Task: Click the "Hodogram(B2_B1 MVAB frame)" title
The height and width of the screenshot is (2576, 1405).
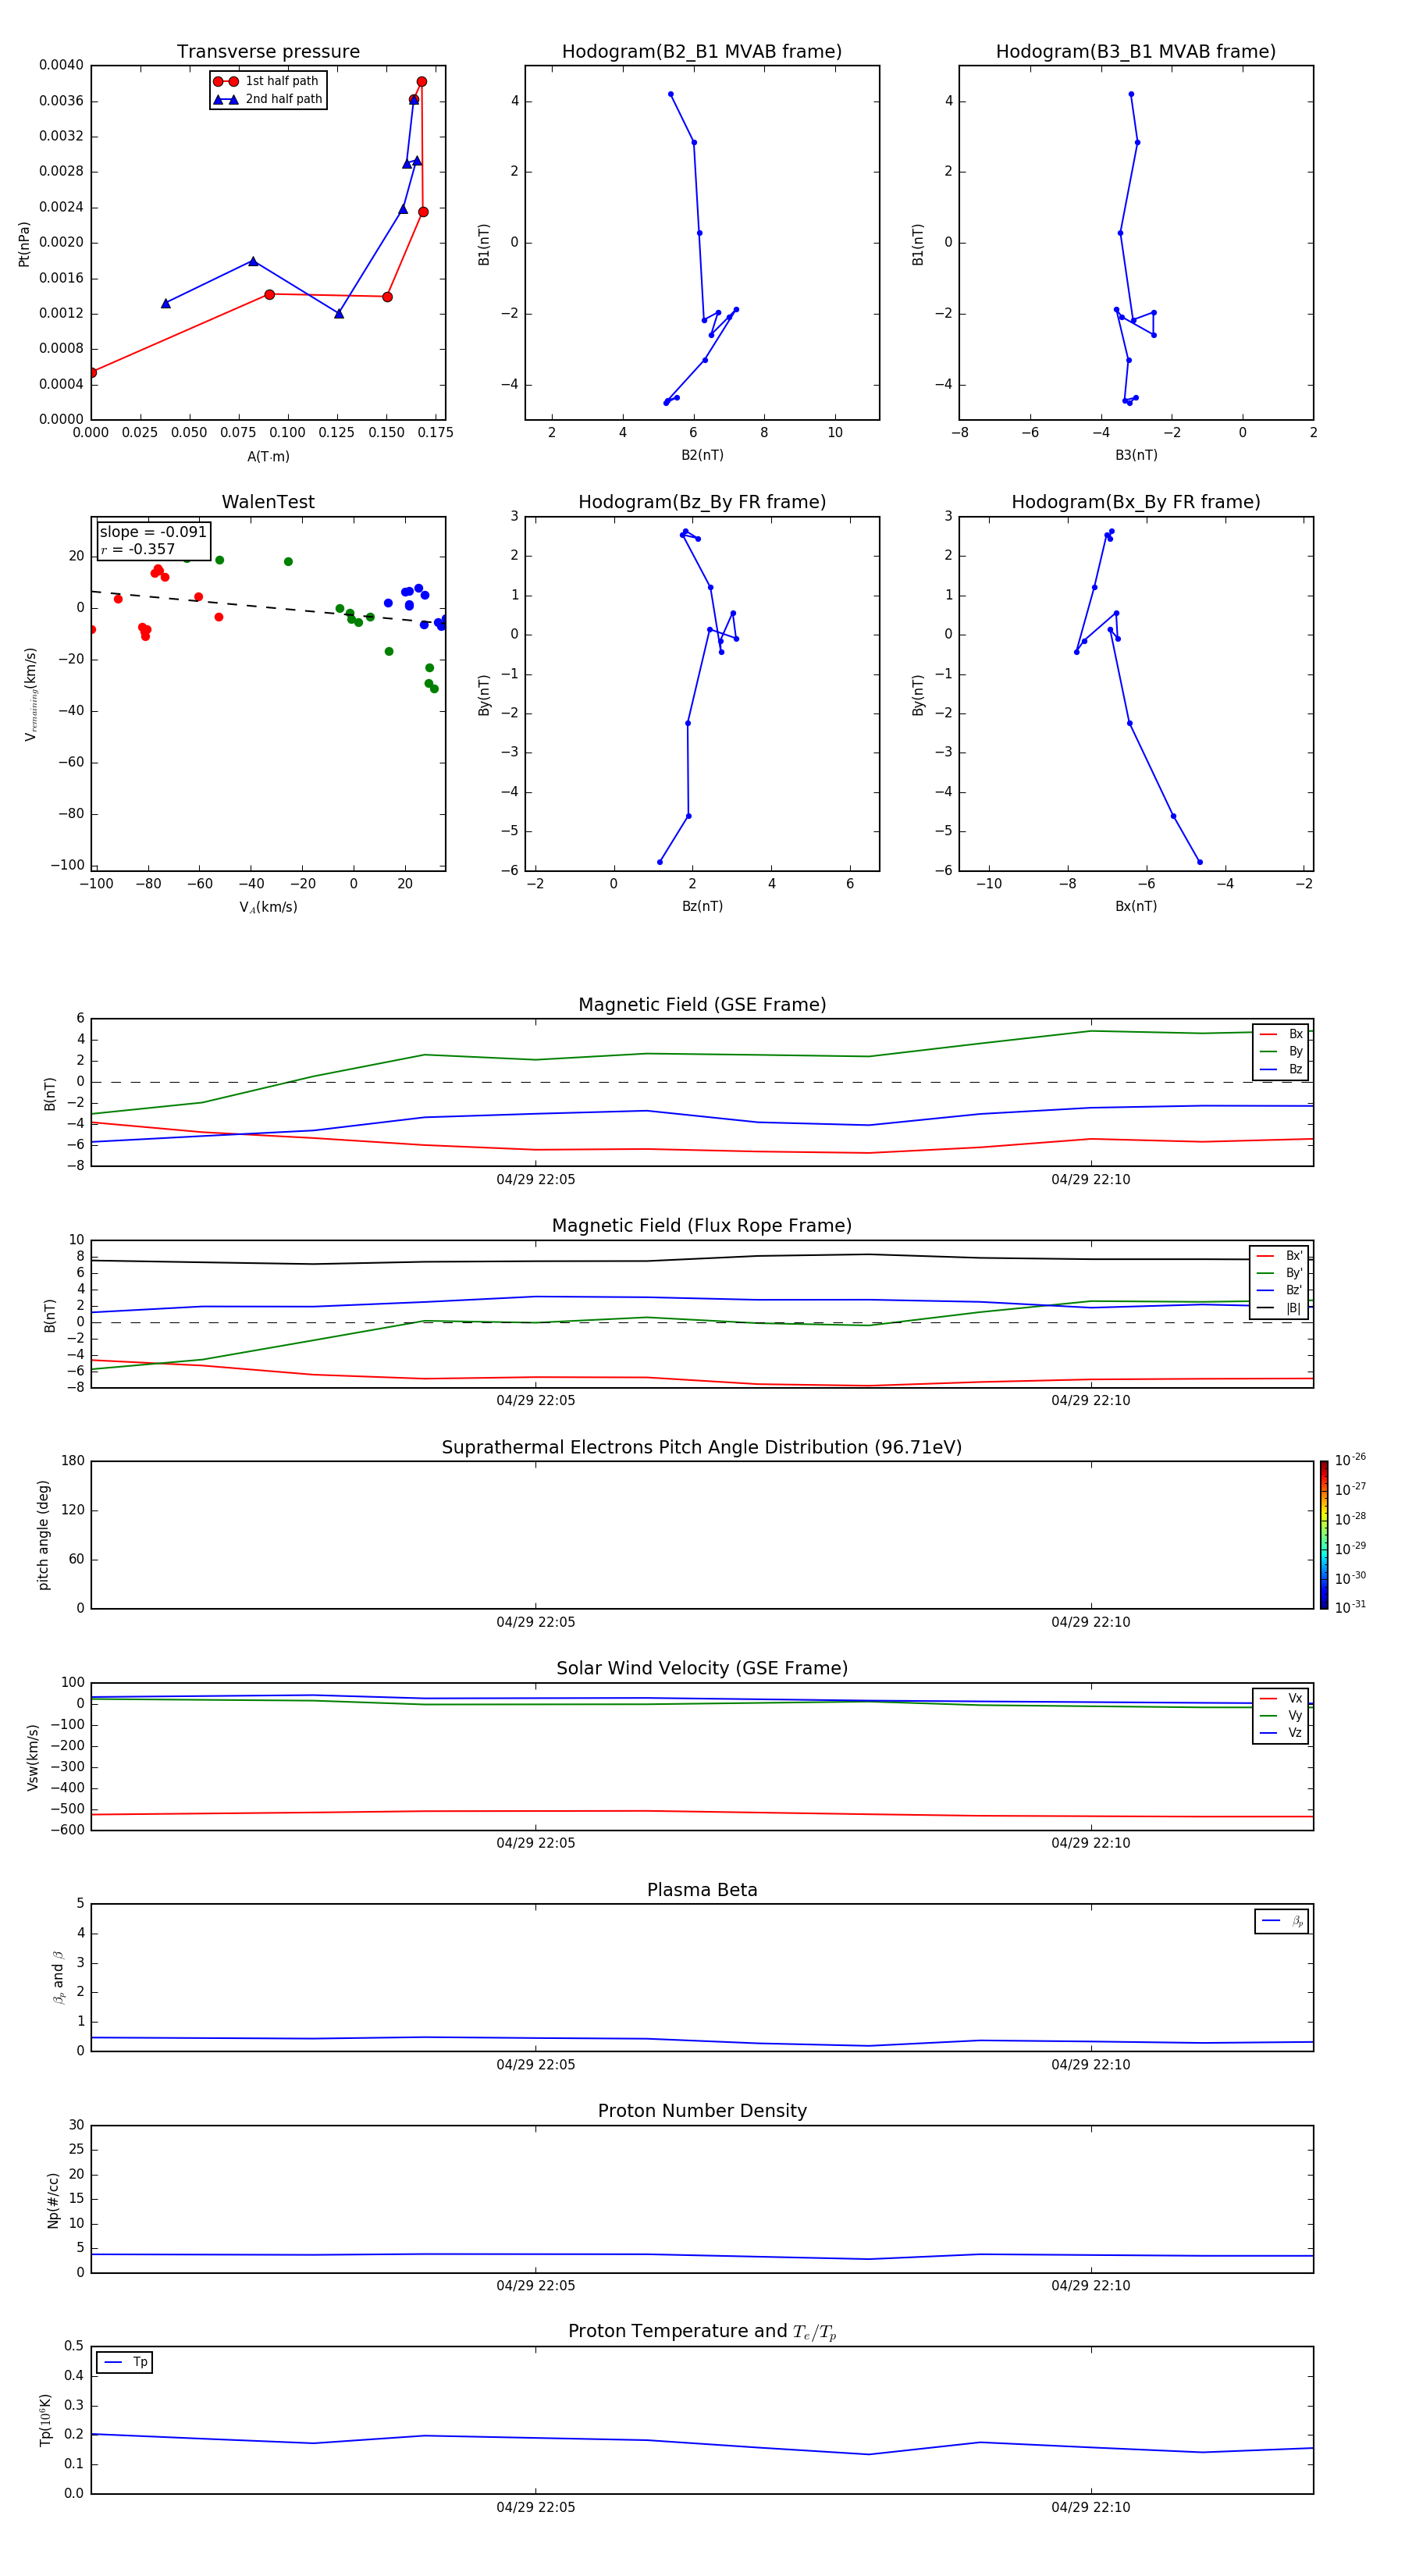Action: coord(702,52)
